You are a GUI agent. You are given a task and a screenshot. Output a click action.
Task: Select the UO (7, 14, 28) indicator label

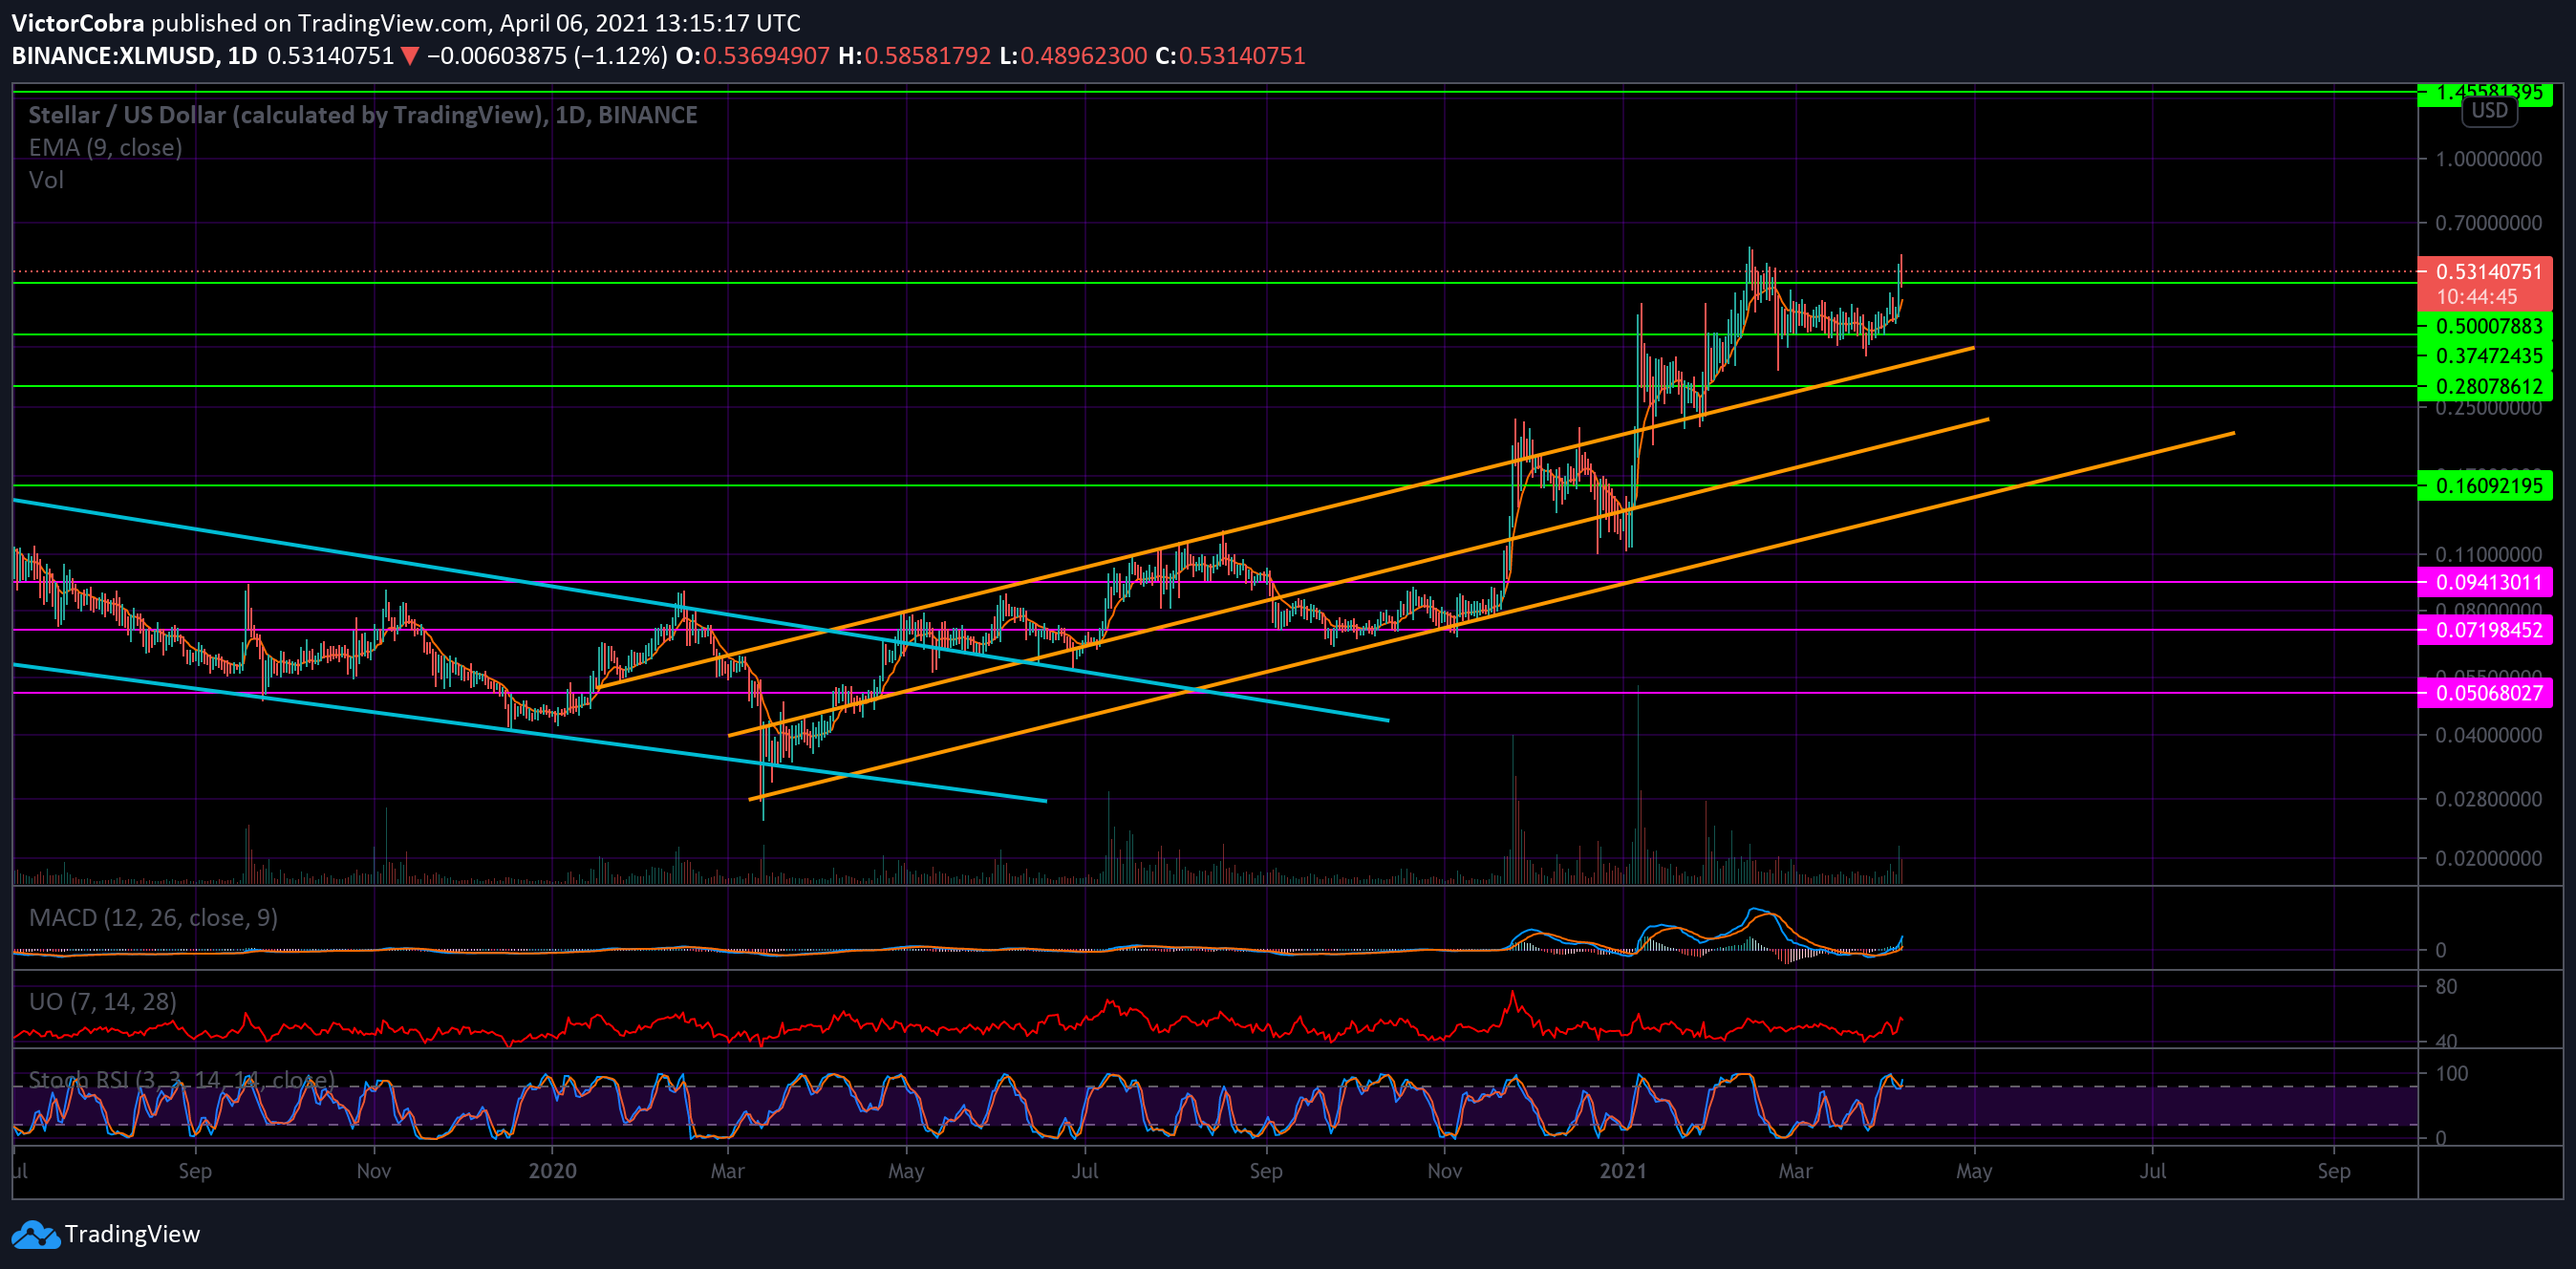coord(102,1001)
